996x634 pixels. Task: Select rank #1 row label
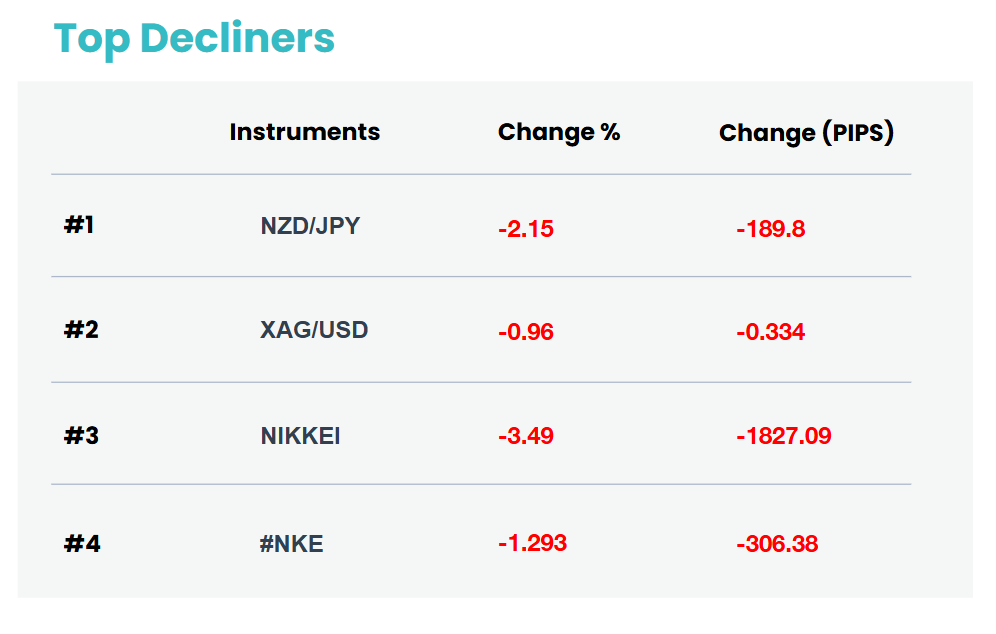tap(79, 224)
